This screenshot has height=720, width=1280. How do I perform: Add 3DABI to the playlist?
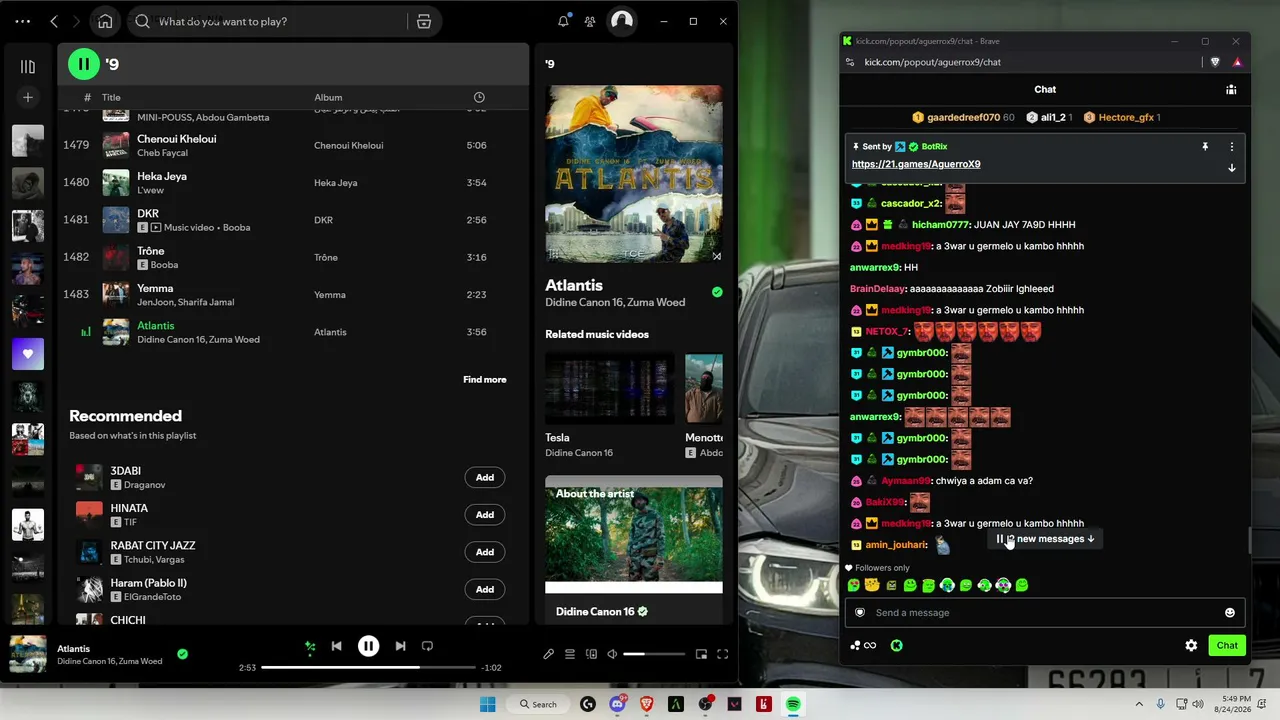coord(485,477)
